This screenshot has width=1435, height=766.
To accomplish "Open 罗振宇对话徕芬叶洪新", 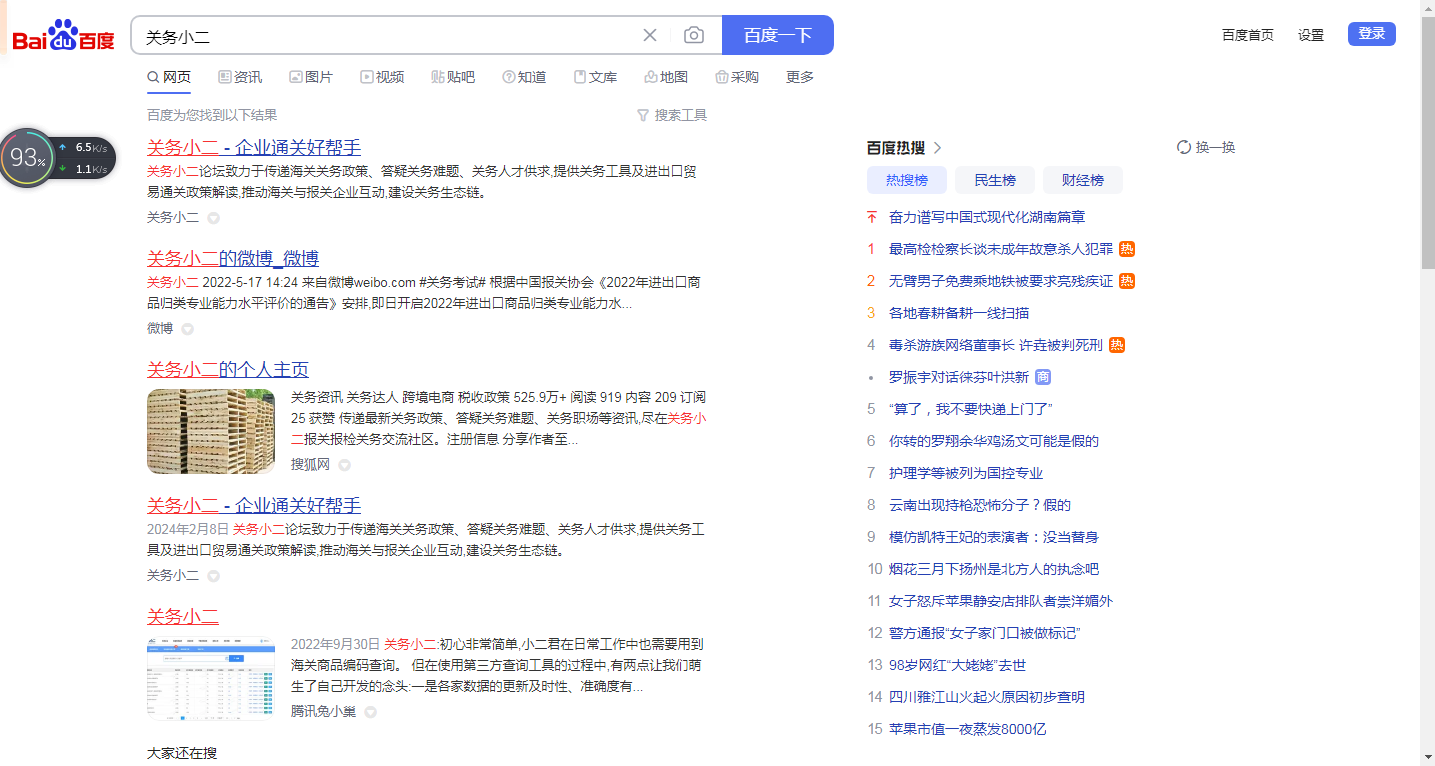I will [x=959, y=377].
